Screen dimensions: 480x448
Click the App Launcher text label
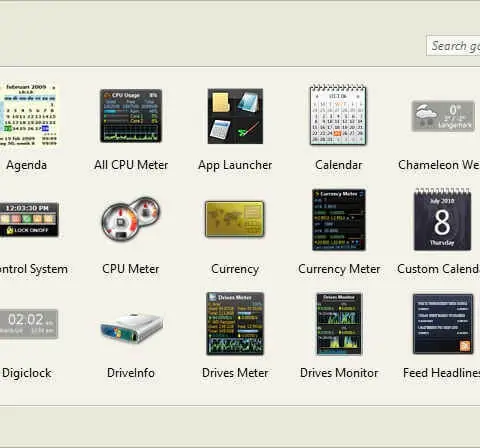pos(235,165)
